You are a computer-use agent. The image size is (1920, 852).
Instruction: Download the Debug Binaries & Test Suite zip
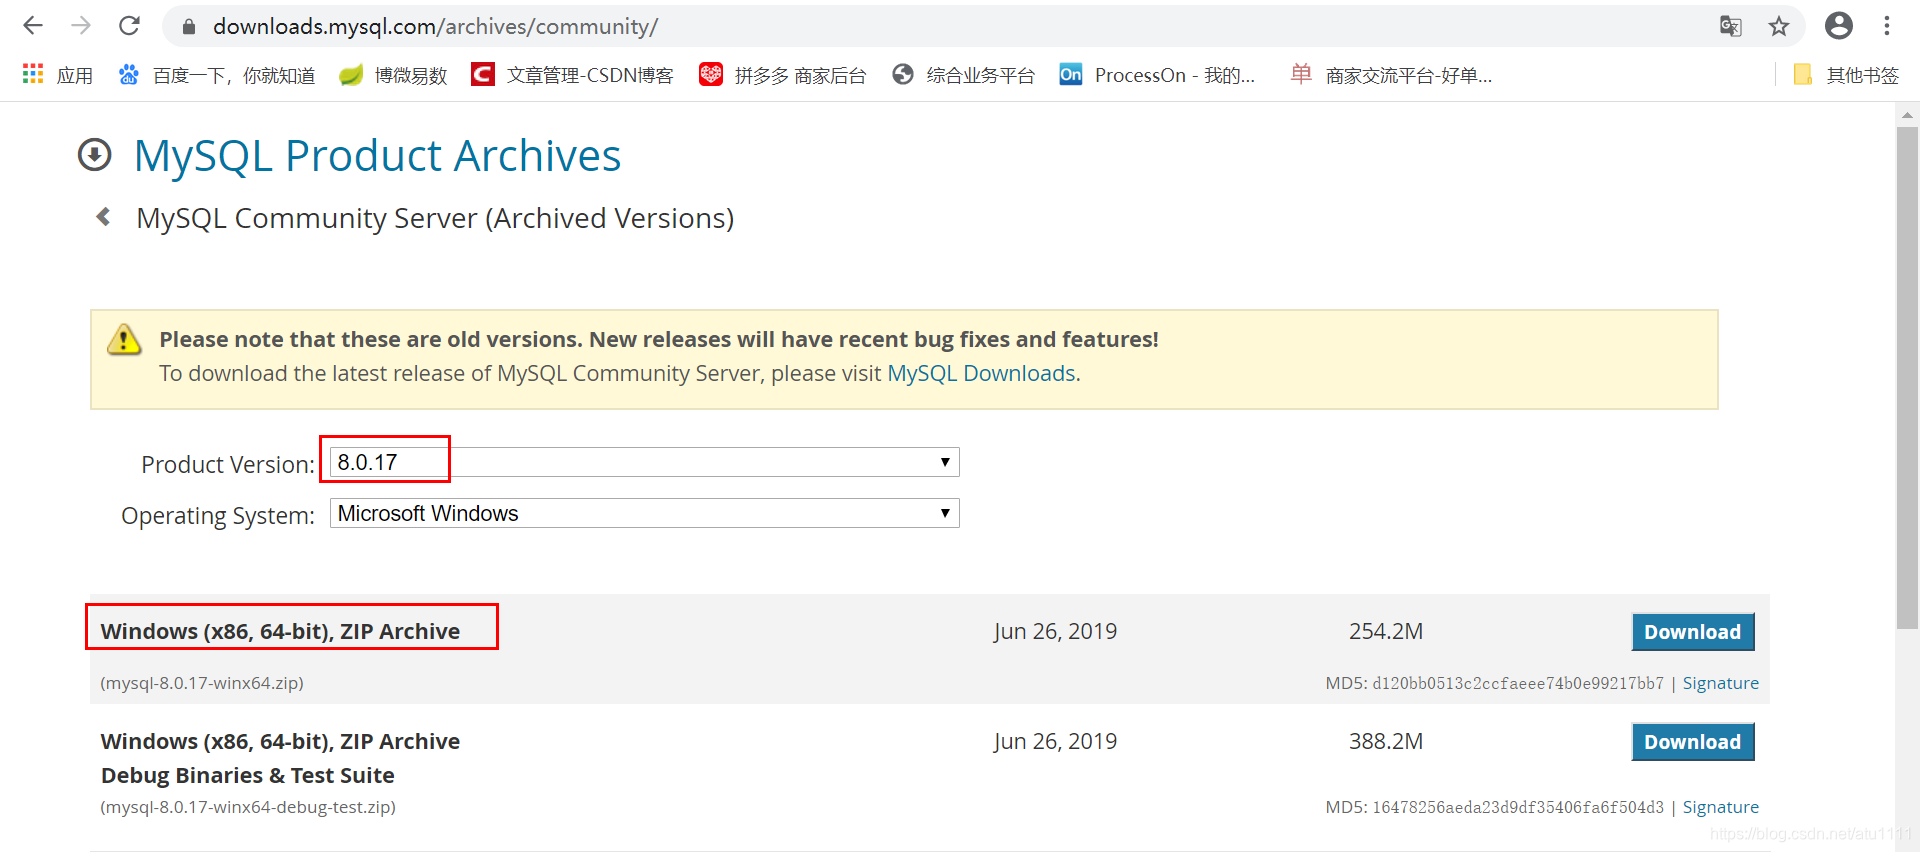click(1692, 742)
